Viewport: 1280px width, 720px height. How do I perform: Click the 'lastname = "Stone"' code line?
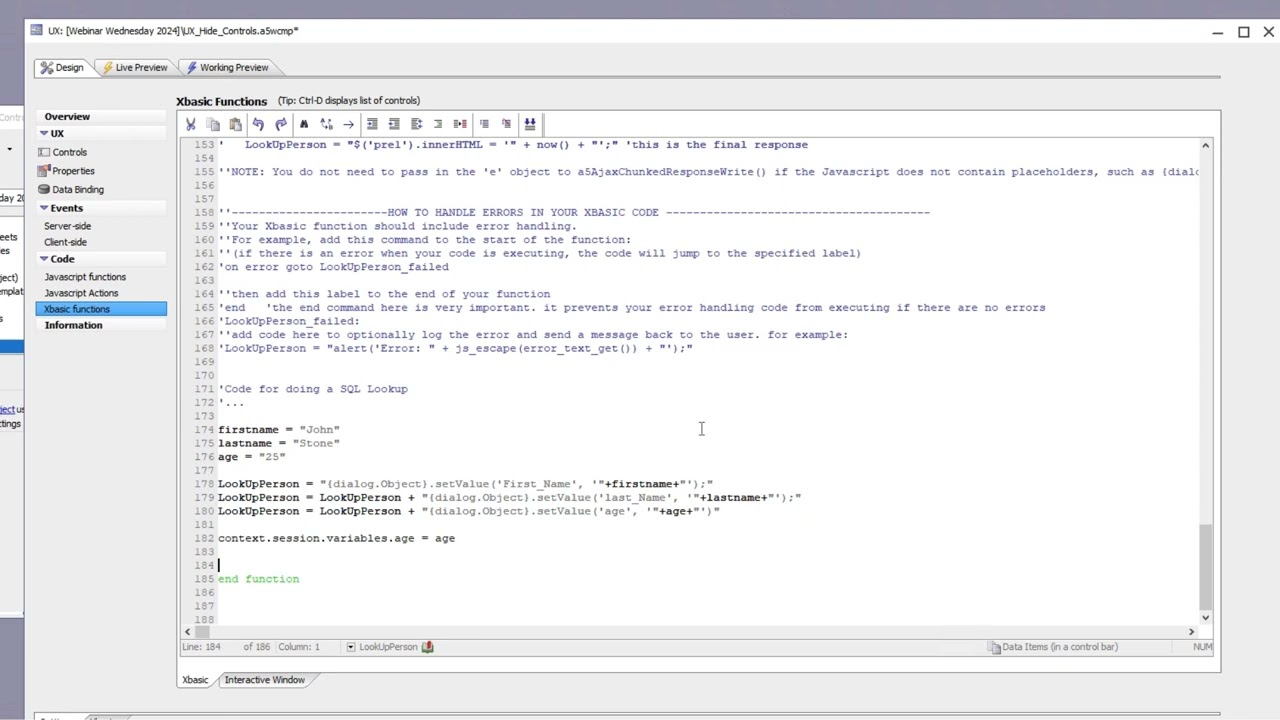click(279, 443)
